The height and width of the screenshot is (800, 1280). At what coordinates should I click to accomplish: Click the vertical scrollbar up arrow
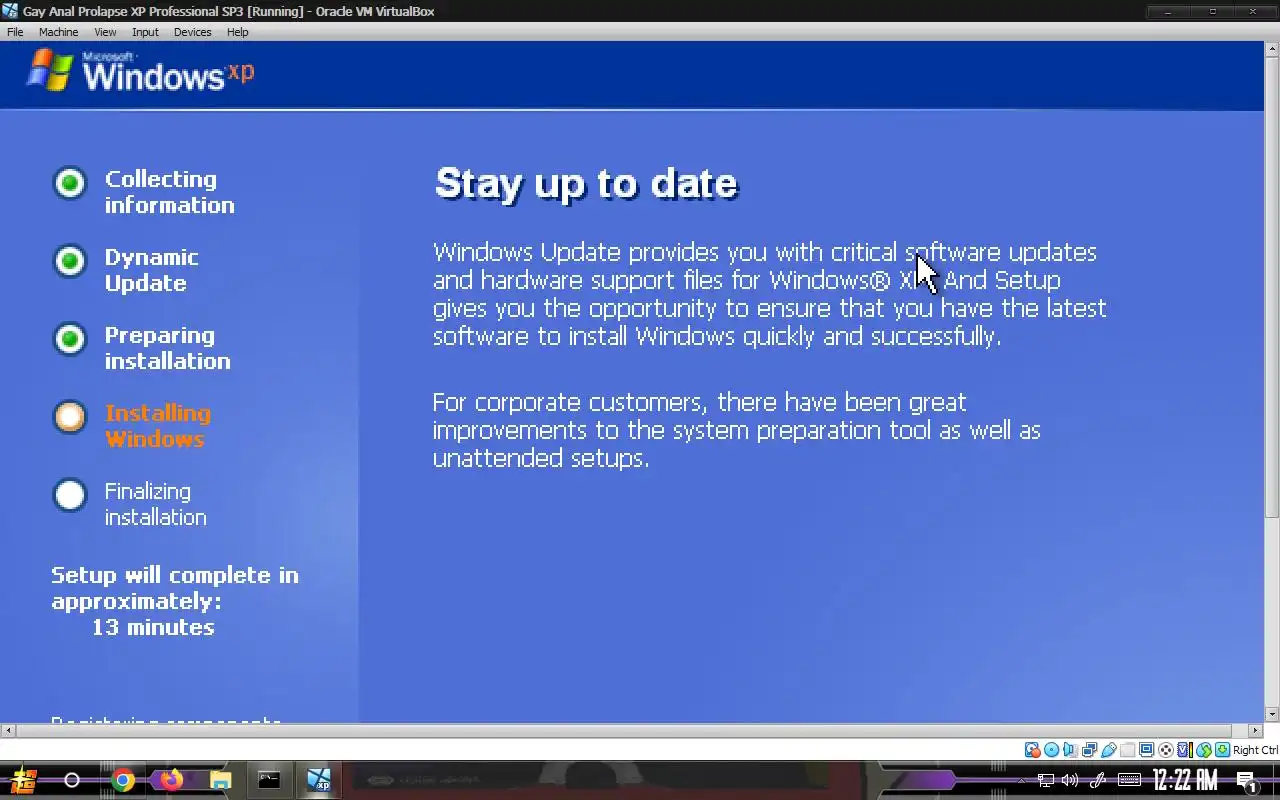tap(1272, 51)
